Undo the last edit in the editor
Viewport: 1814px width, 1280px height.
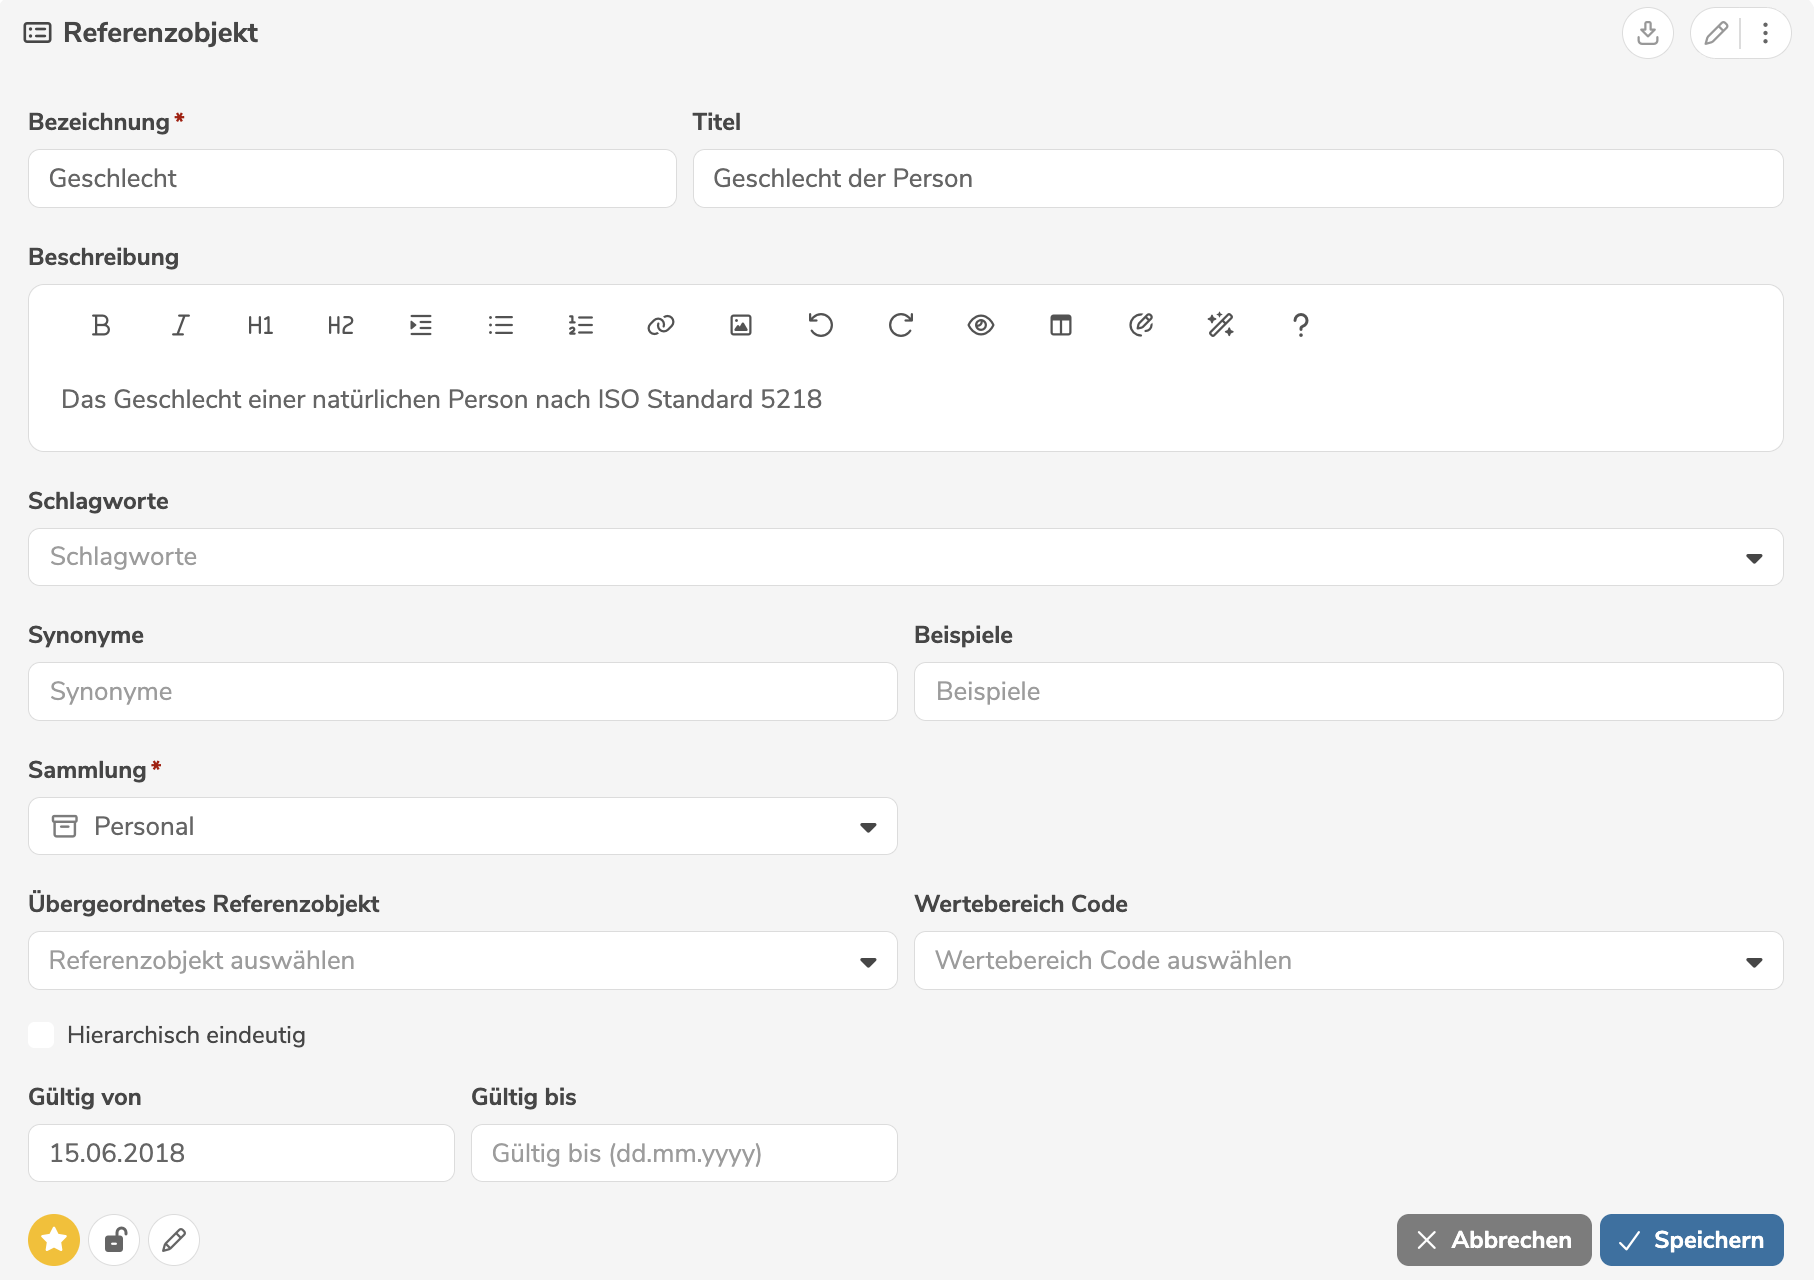click(x=820, y=325)
